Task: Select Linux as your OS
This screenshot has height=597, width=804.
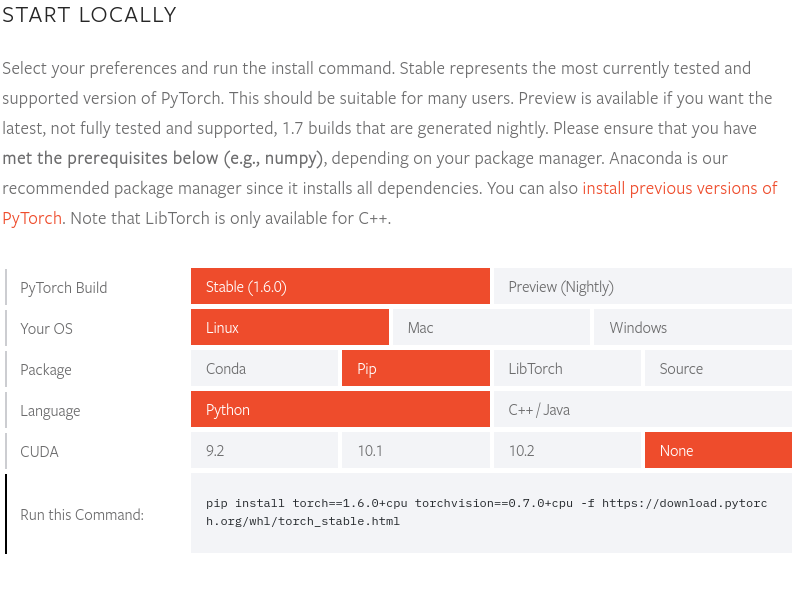Action: click(x=289, y=328)
